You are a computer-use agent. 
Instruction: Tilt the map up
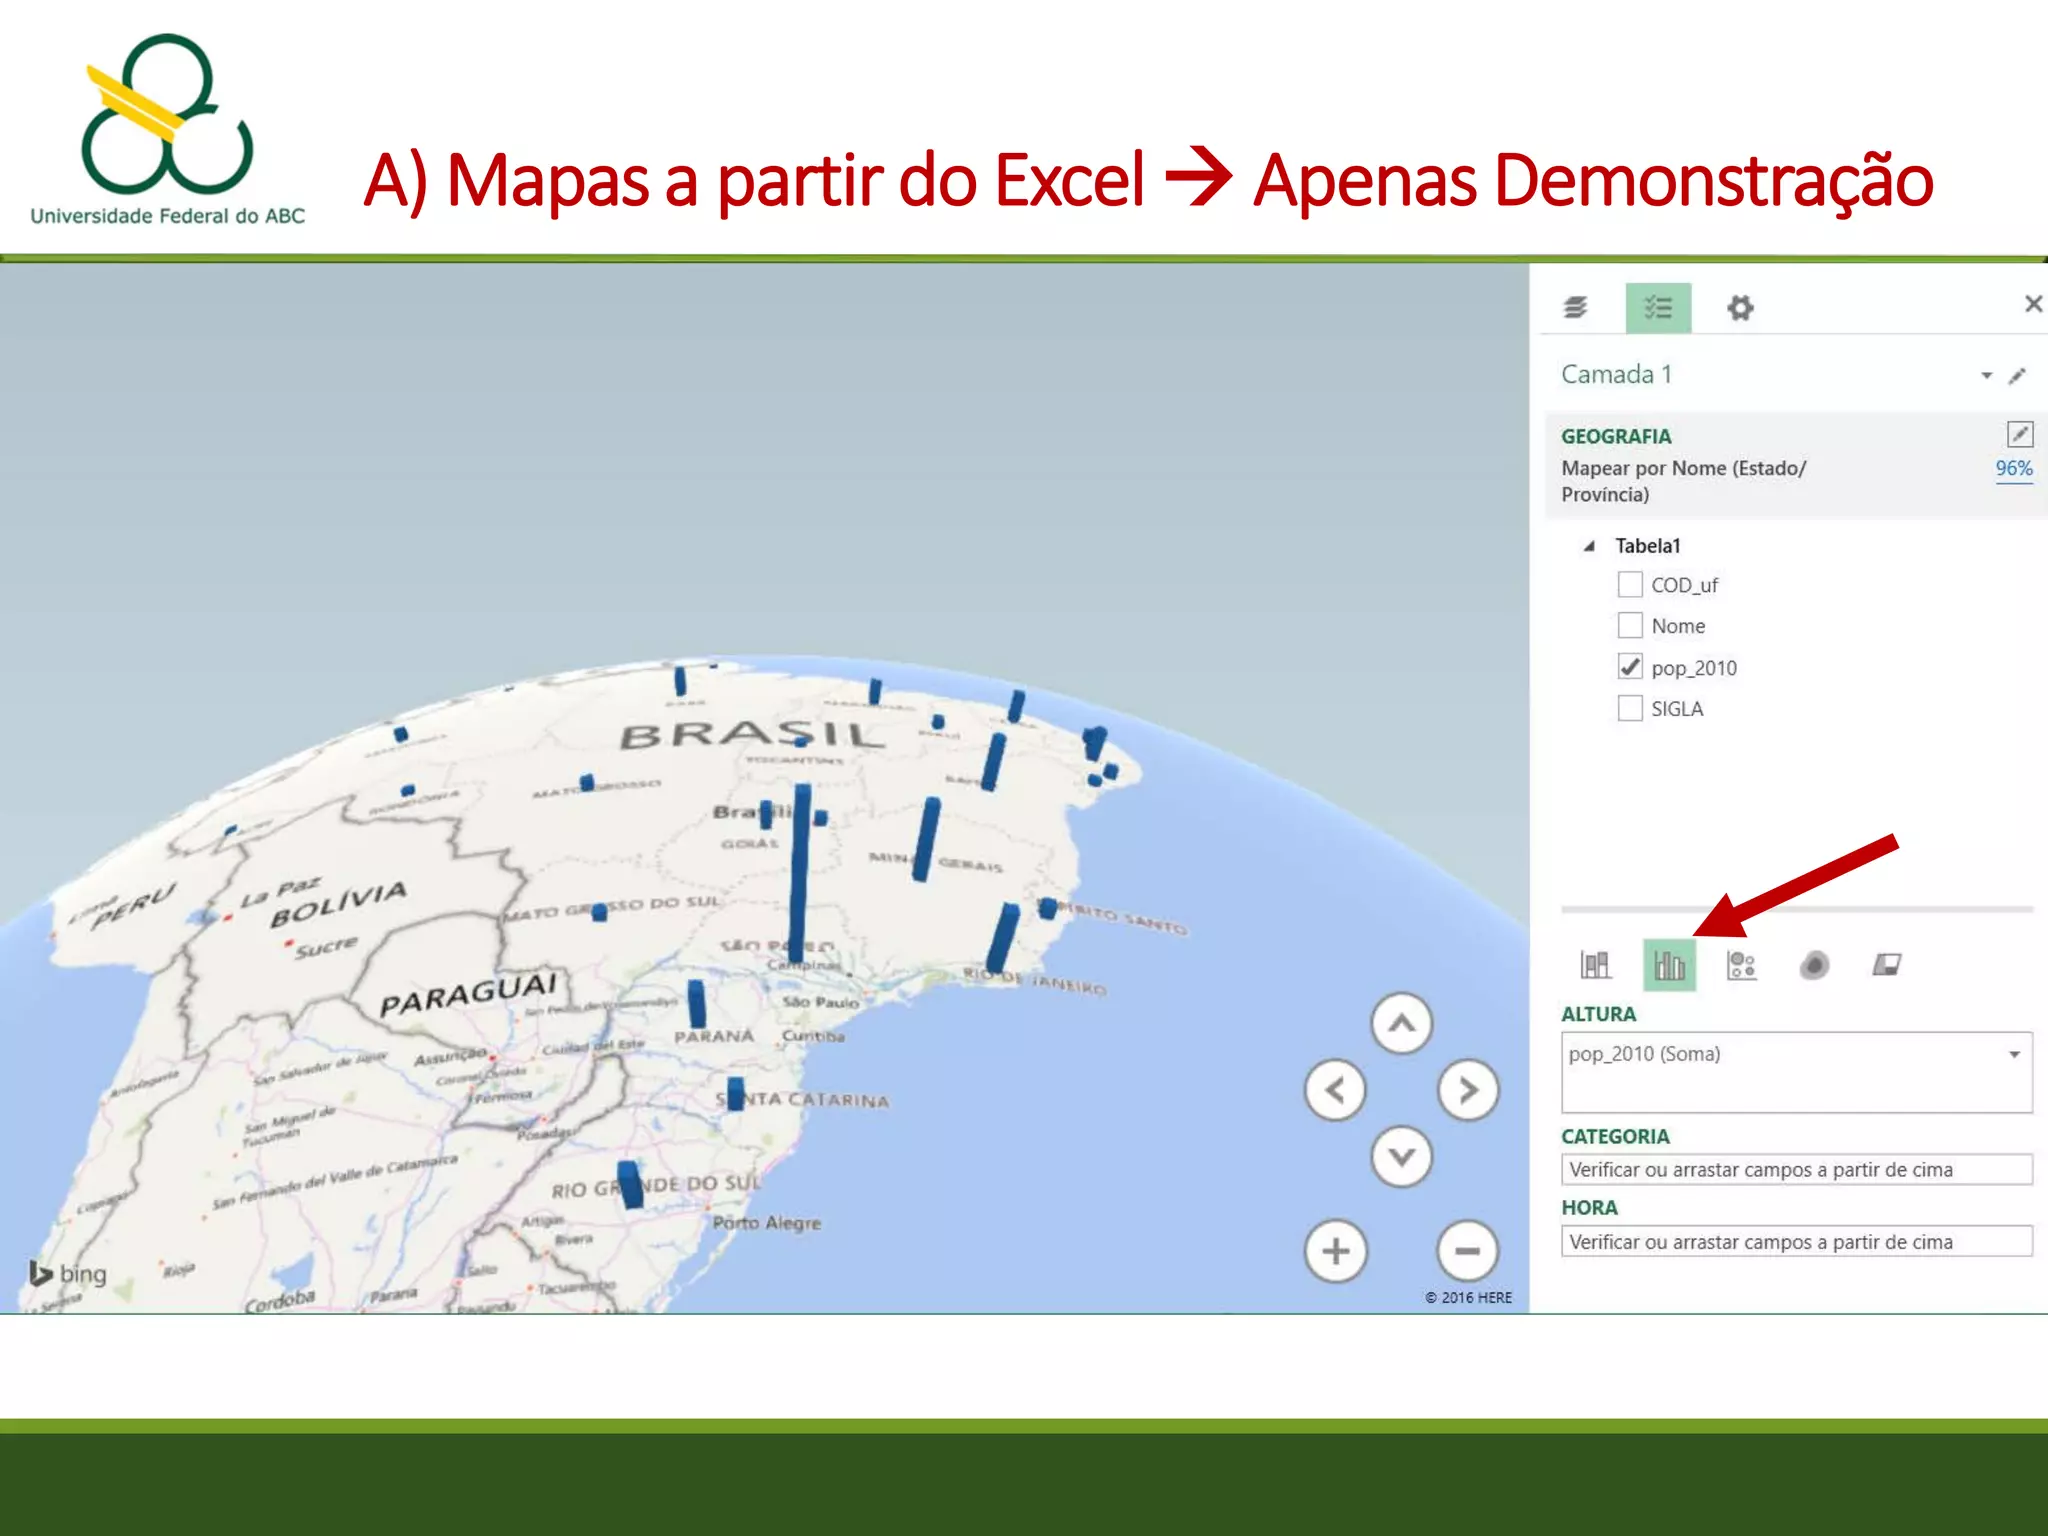[x=1402, y=1023]
